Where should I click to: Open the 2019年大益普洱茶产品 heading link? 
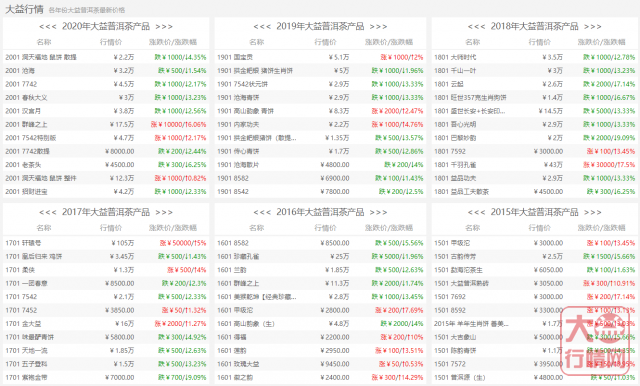pyautogui.click(x=320, y=27)
